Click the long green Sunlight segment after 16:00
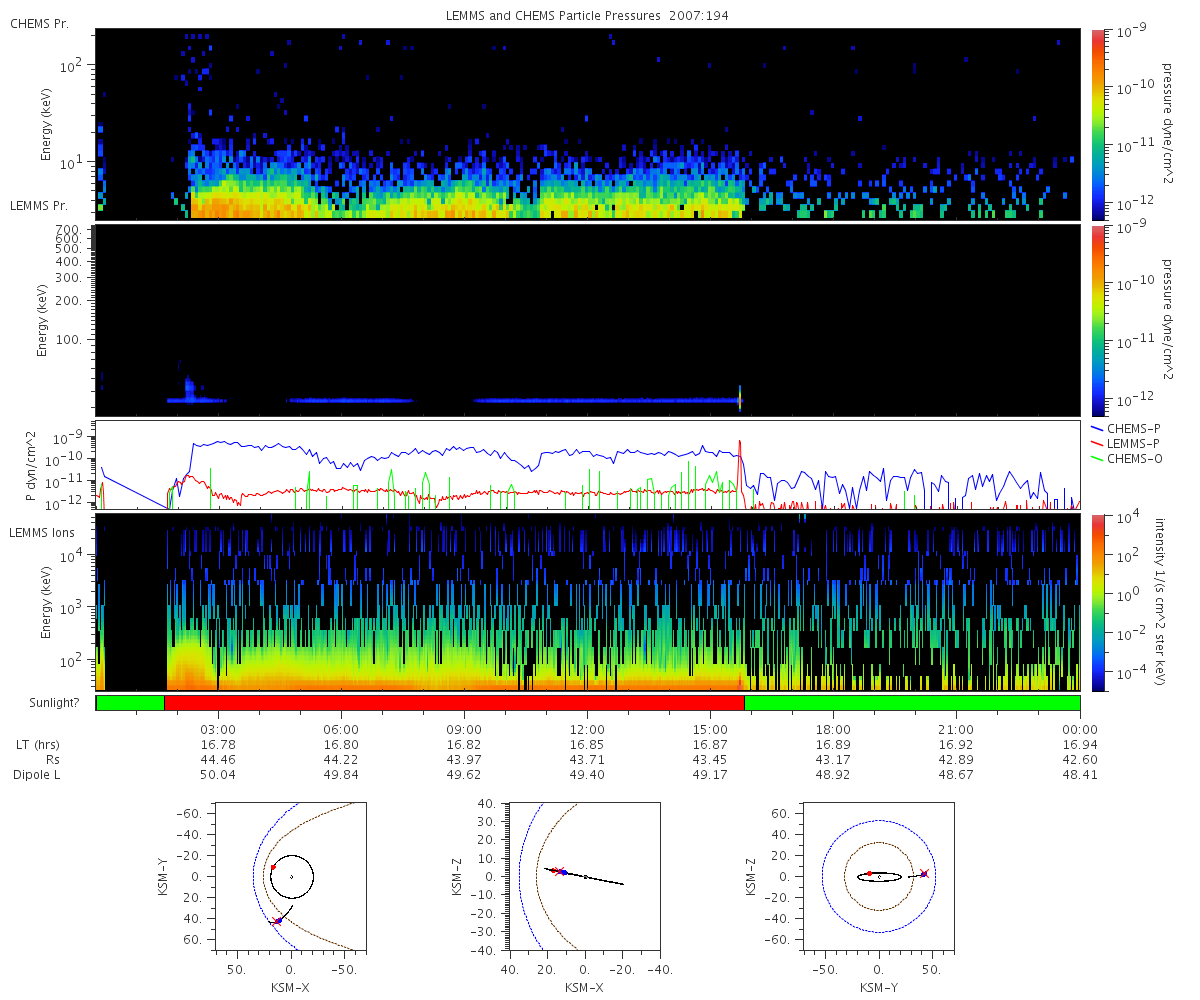The height and width of the screenshot is (1000, 1200). click(912, 703)
